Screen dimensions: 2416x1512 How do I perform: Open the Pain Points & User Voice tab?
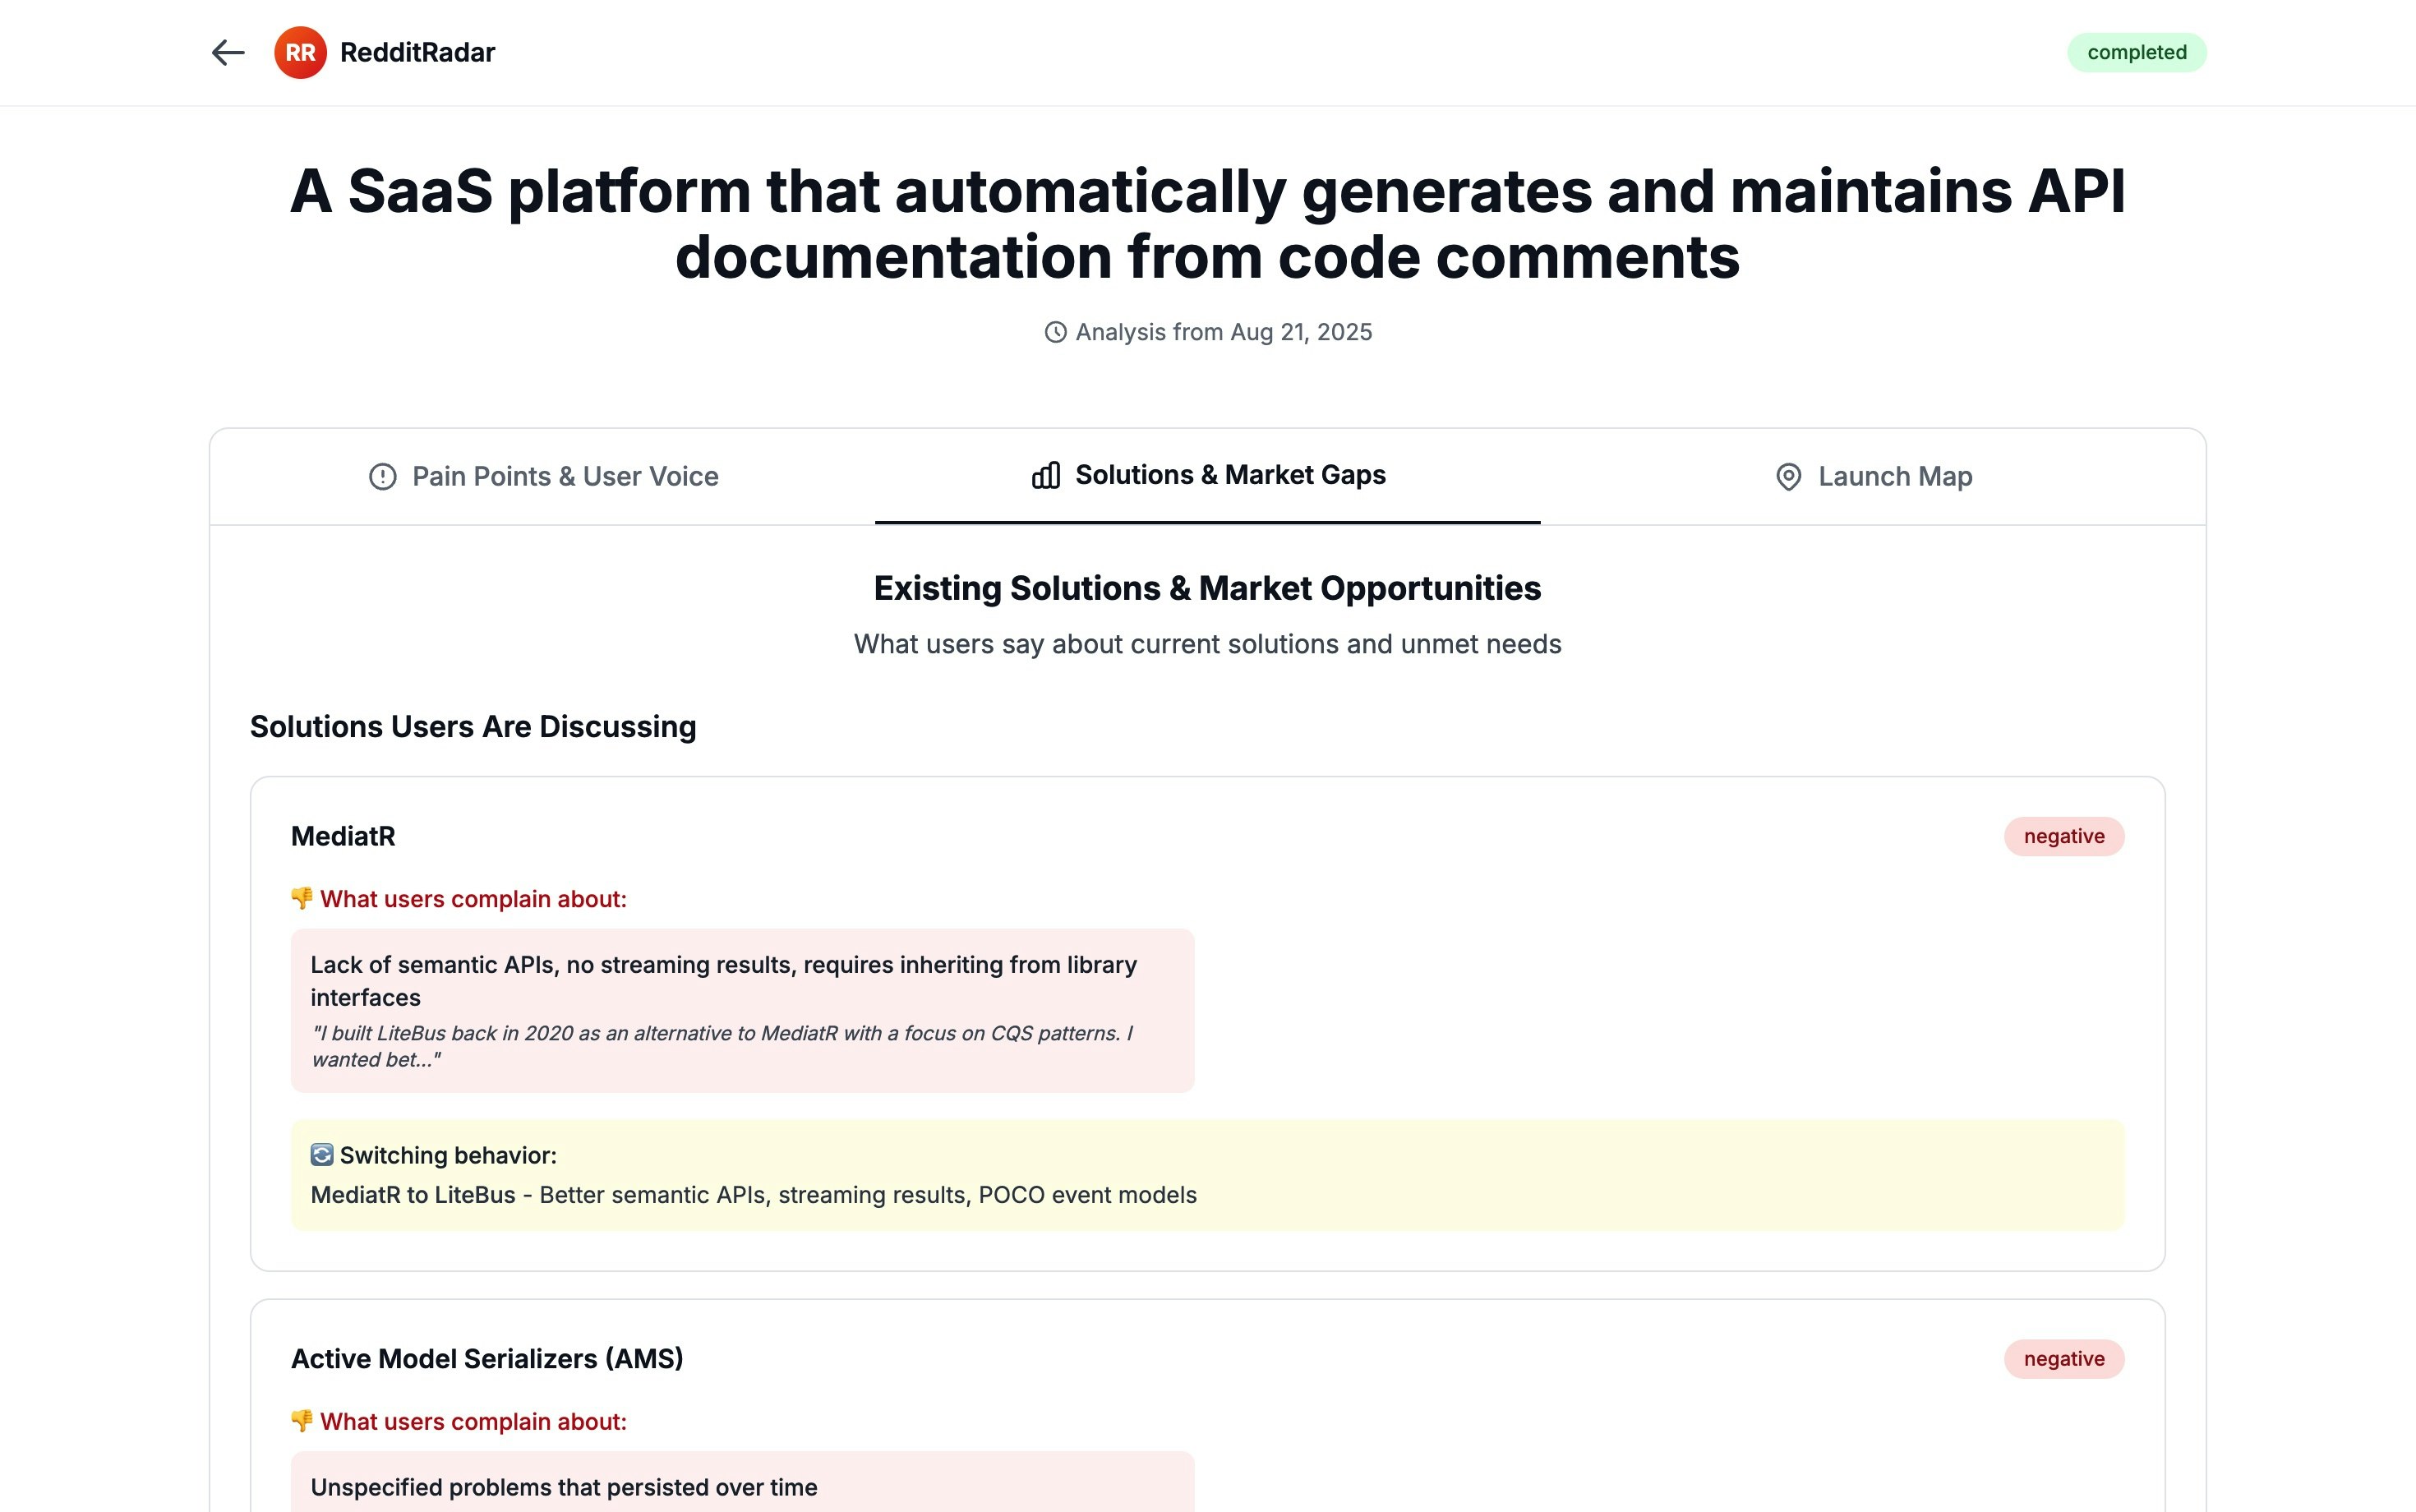[543, 477]
